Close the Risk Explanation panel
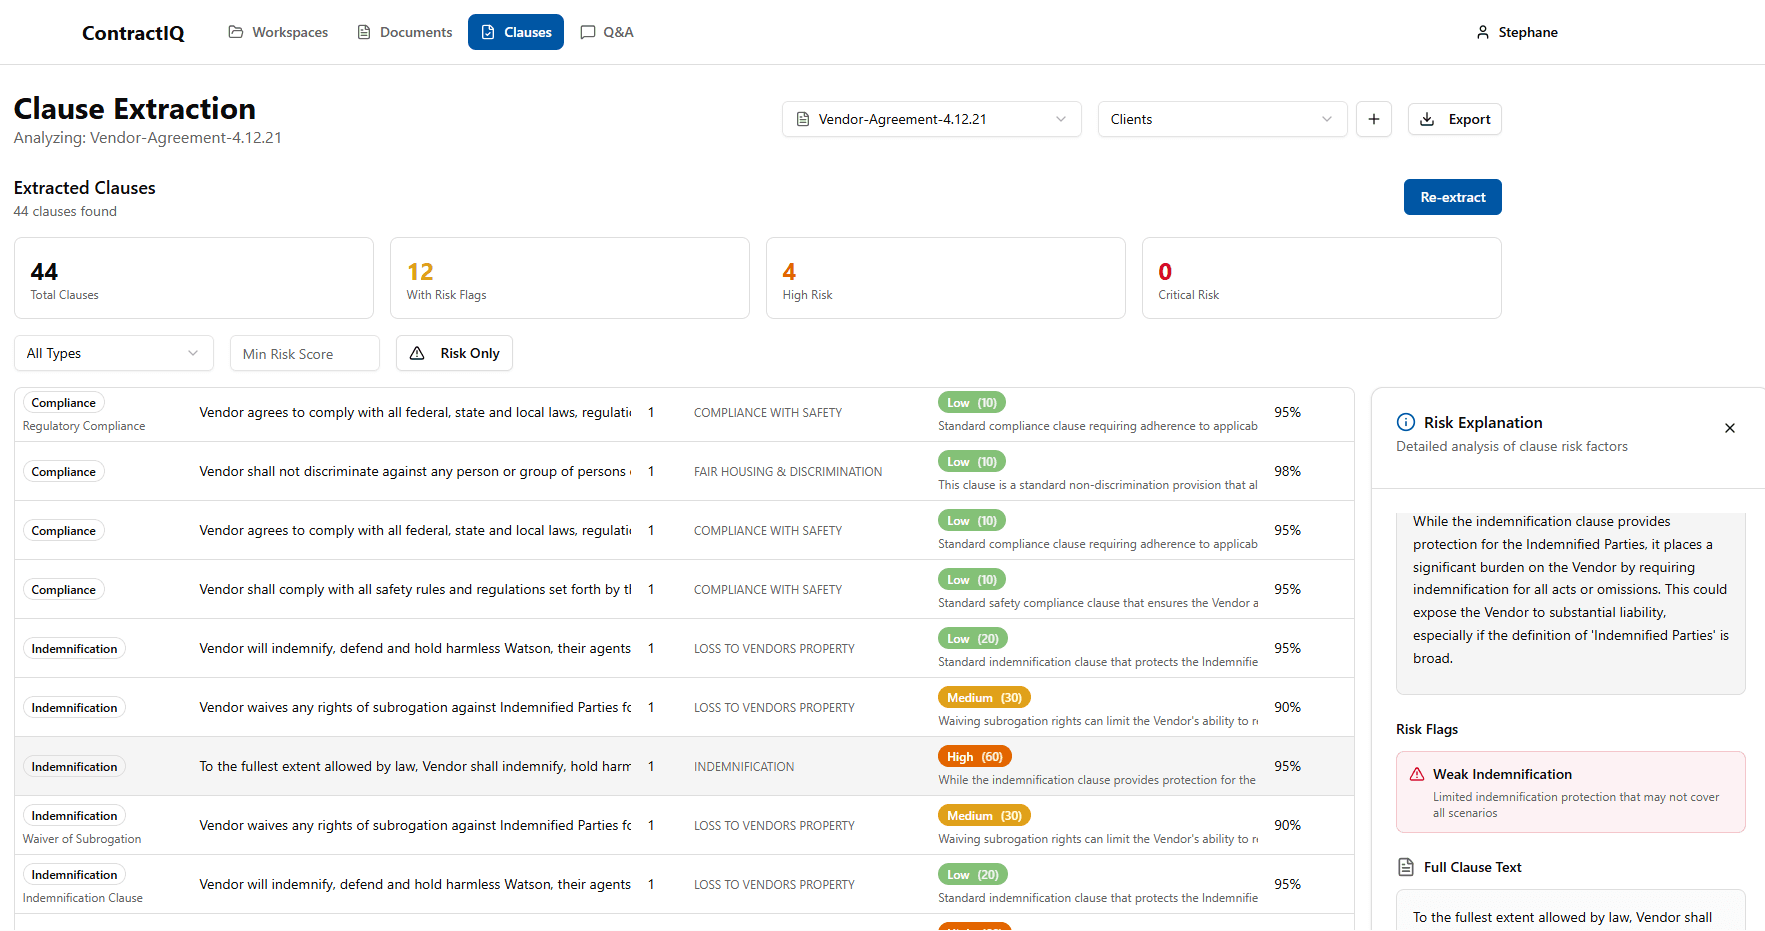 click(1729, 428)
